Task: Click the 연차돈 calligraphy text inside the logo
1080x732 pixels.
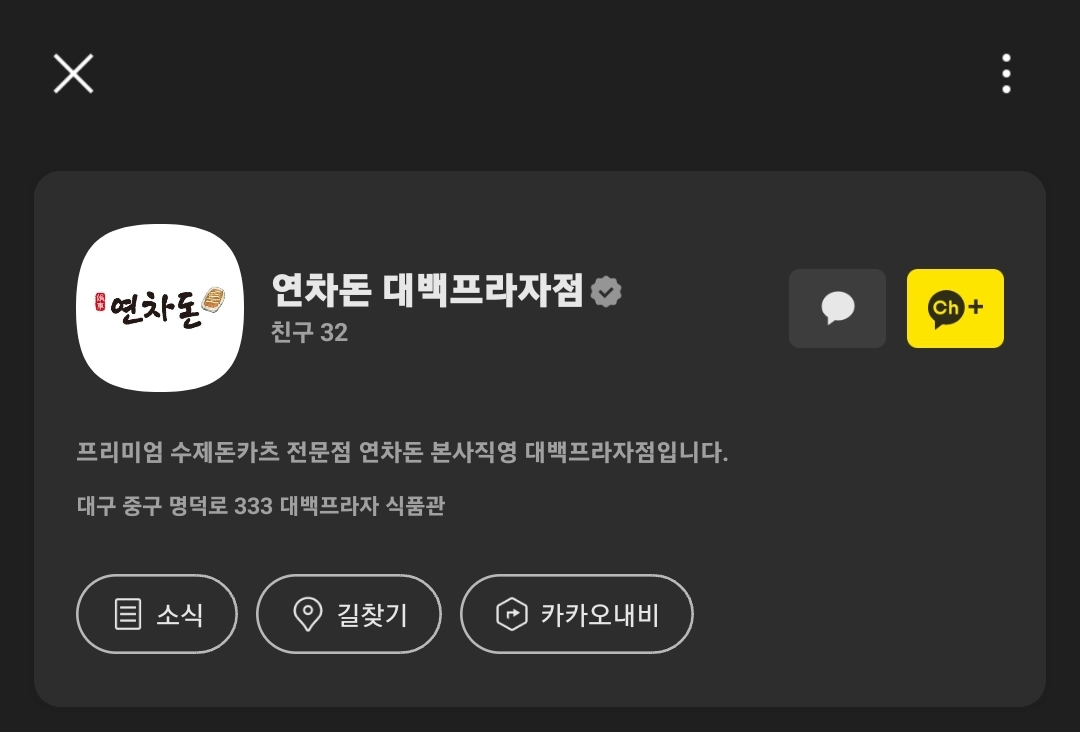Action: pos(155,310)
